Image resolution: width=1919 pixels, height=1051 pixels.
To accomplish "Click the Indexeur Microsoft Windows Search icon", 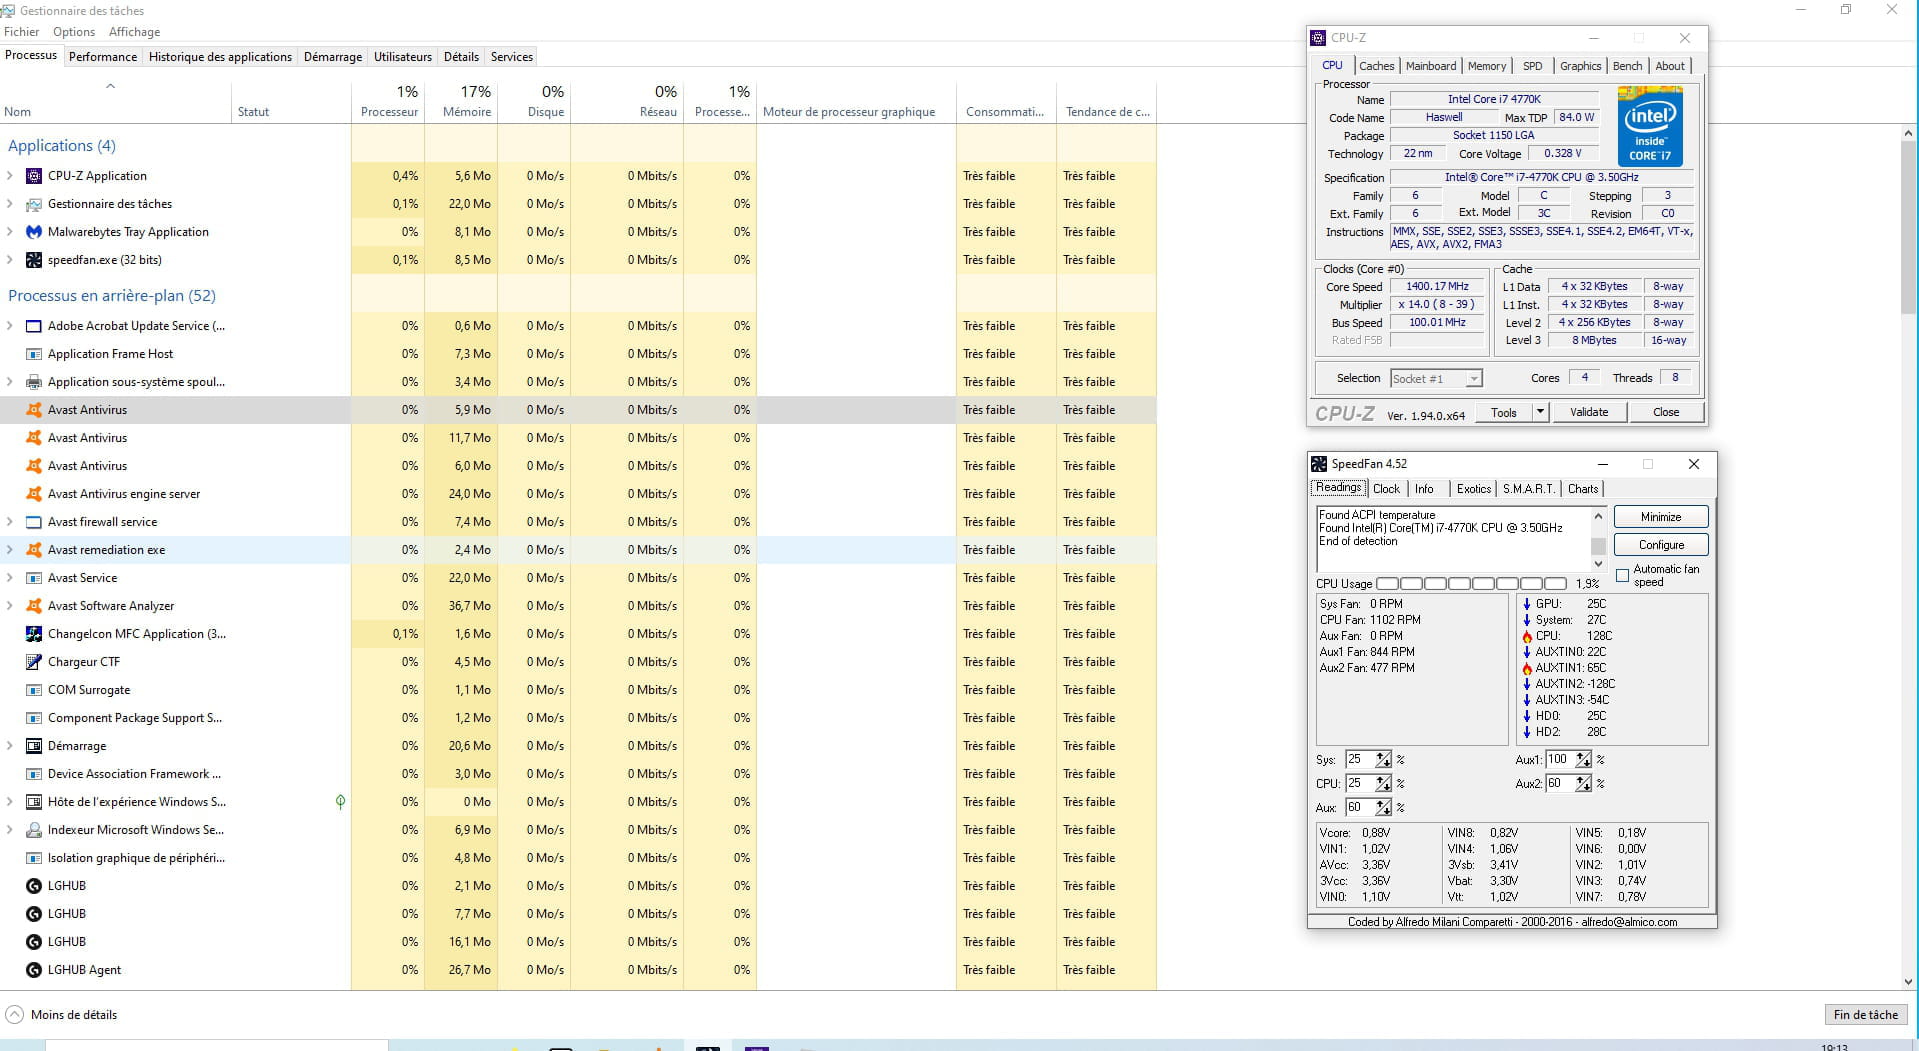I will pos(33,830).
